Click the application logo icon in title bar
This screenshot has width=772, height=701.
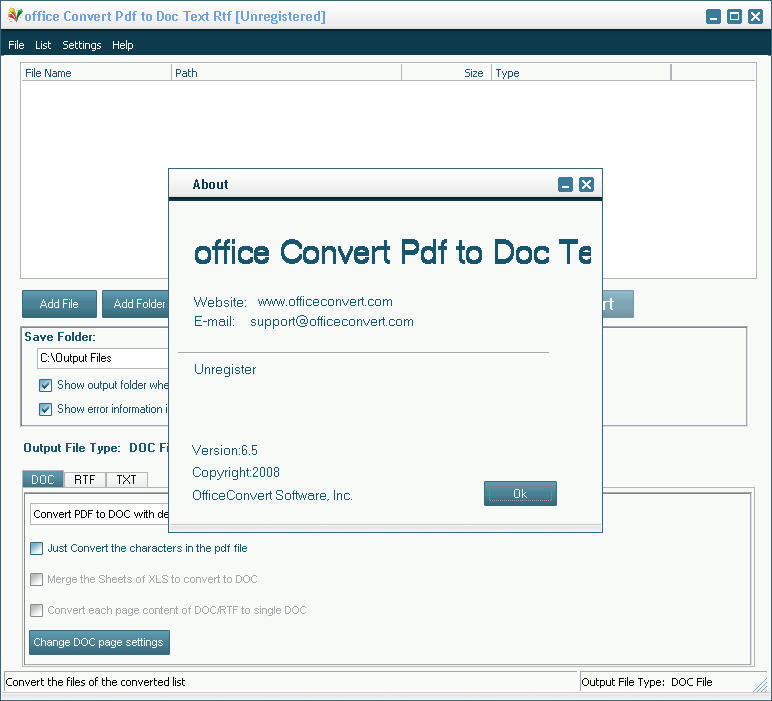(x=15, y=15)
